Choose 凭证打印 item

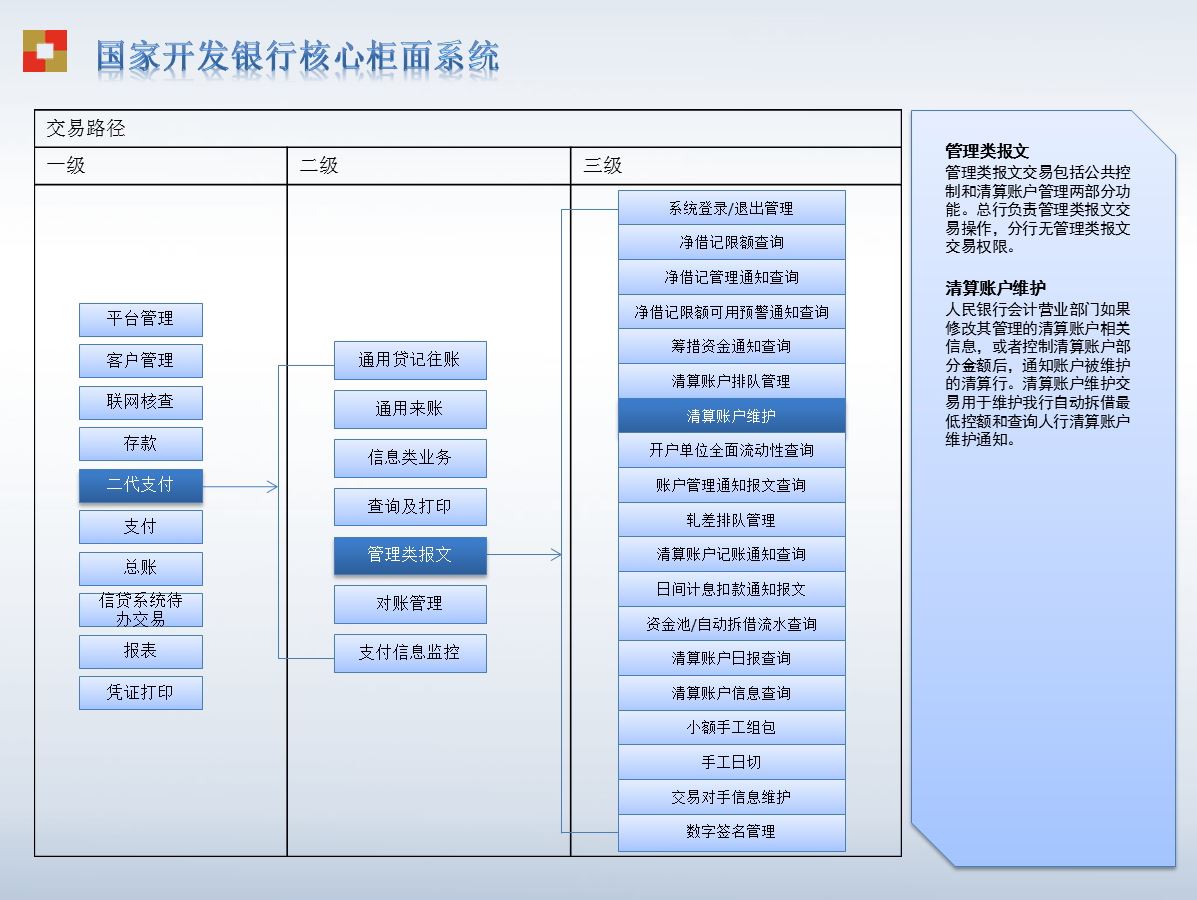pyautogui.click(x=140, y=692)
